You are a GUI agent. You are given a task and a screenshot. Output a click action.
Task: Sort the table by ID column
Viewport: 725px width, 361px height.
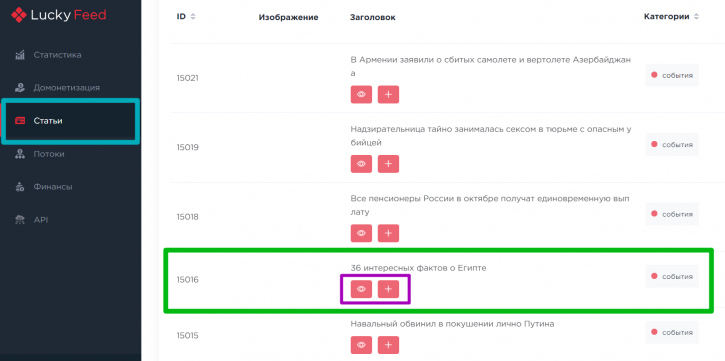[193, 17]
